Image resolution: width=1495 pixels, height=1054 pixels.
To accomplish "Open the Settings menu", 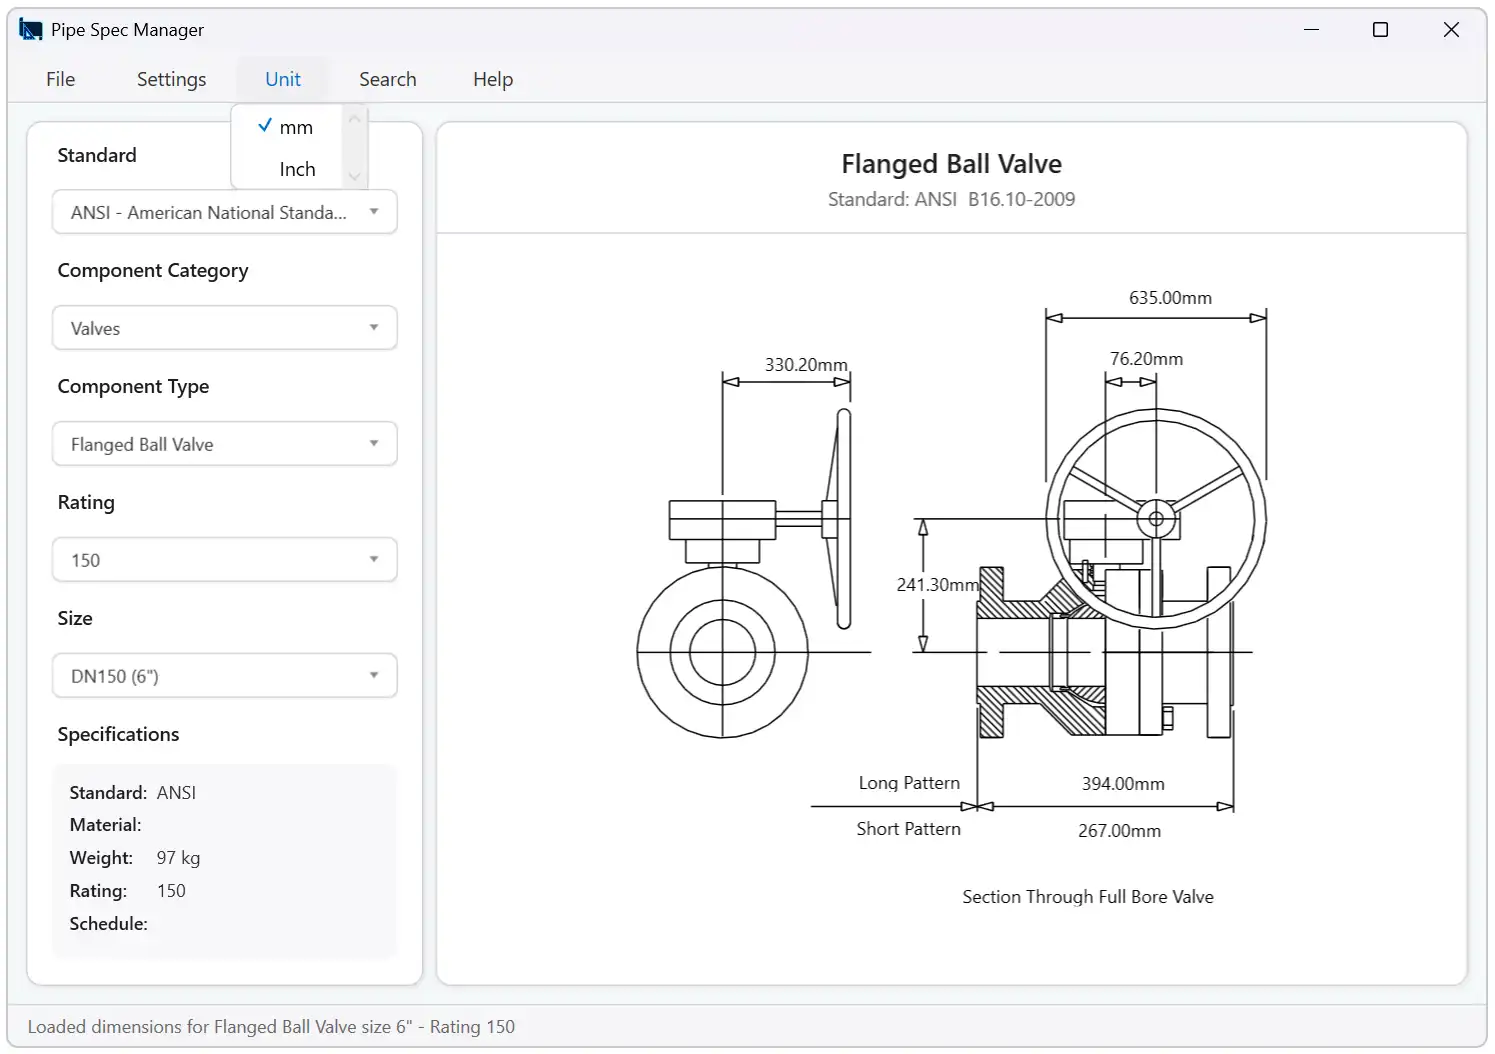I will pyautogui.click(x=171, y=79).
